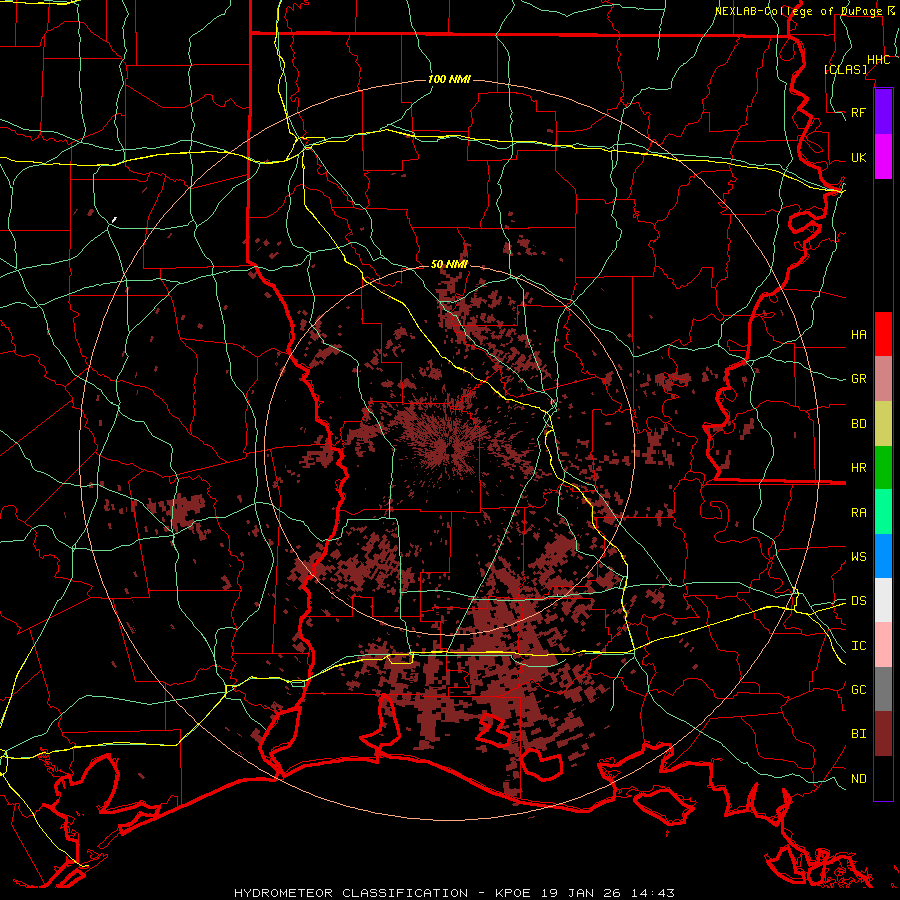Click the BI brown legend swatch
The image size is (900, 900).
(x=883, y=734)
